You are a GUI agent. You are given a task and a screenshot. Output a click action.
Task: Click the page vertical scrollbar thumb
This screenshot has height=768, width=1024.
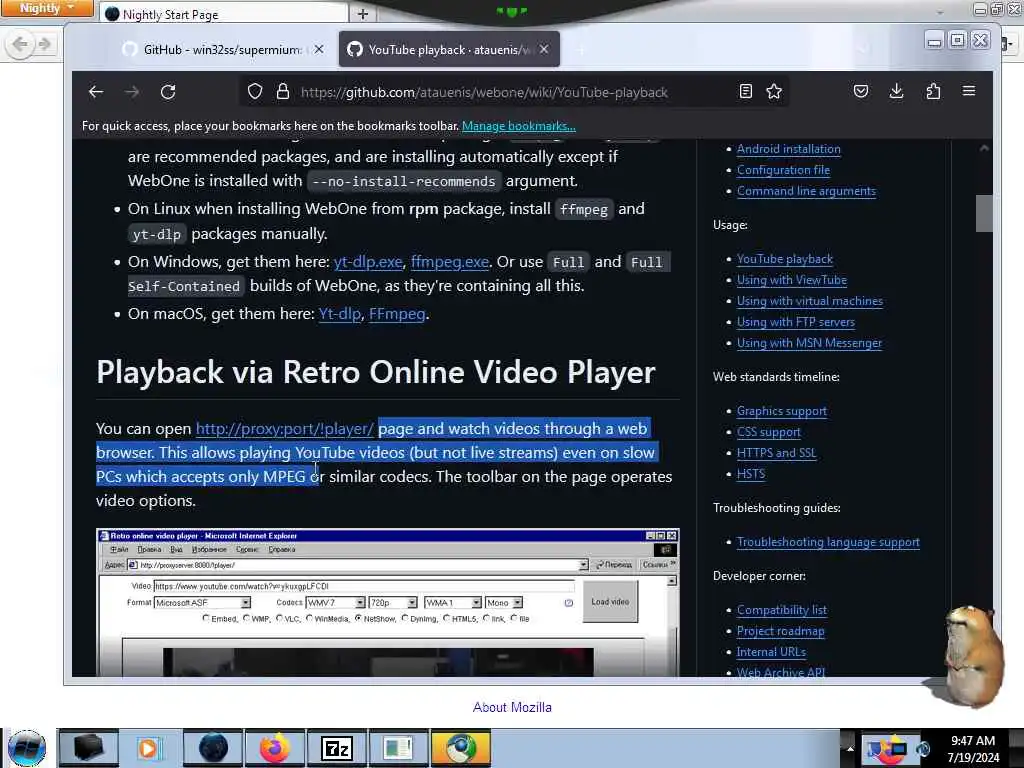pos(984,213)
